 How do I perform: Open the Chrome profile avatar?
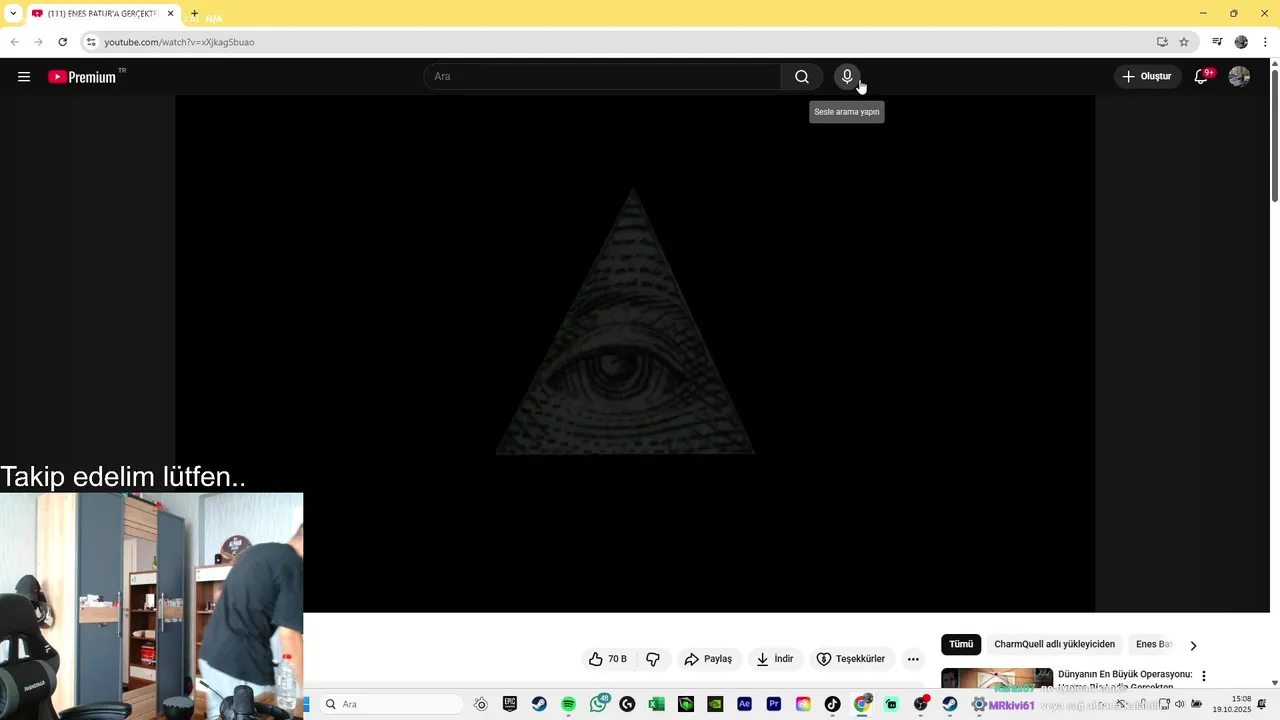[1241, 42]
